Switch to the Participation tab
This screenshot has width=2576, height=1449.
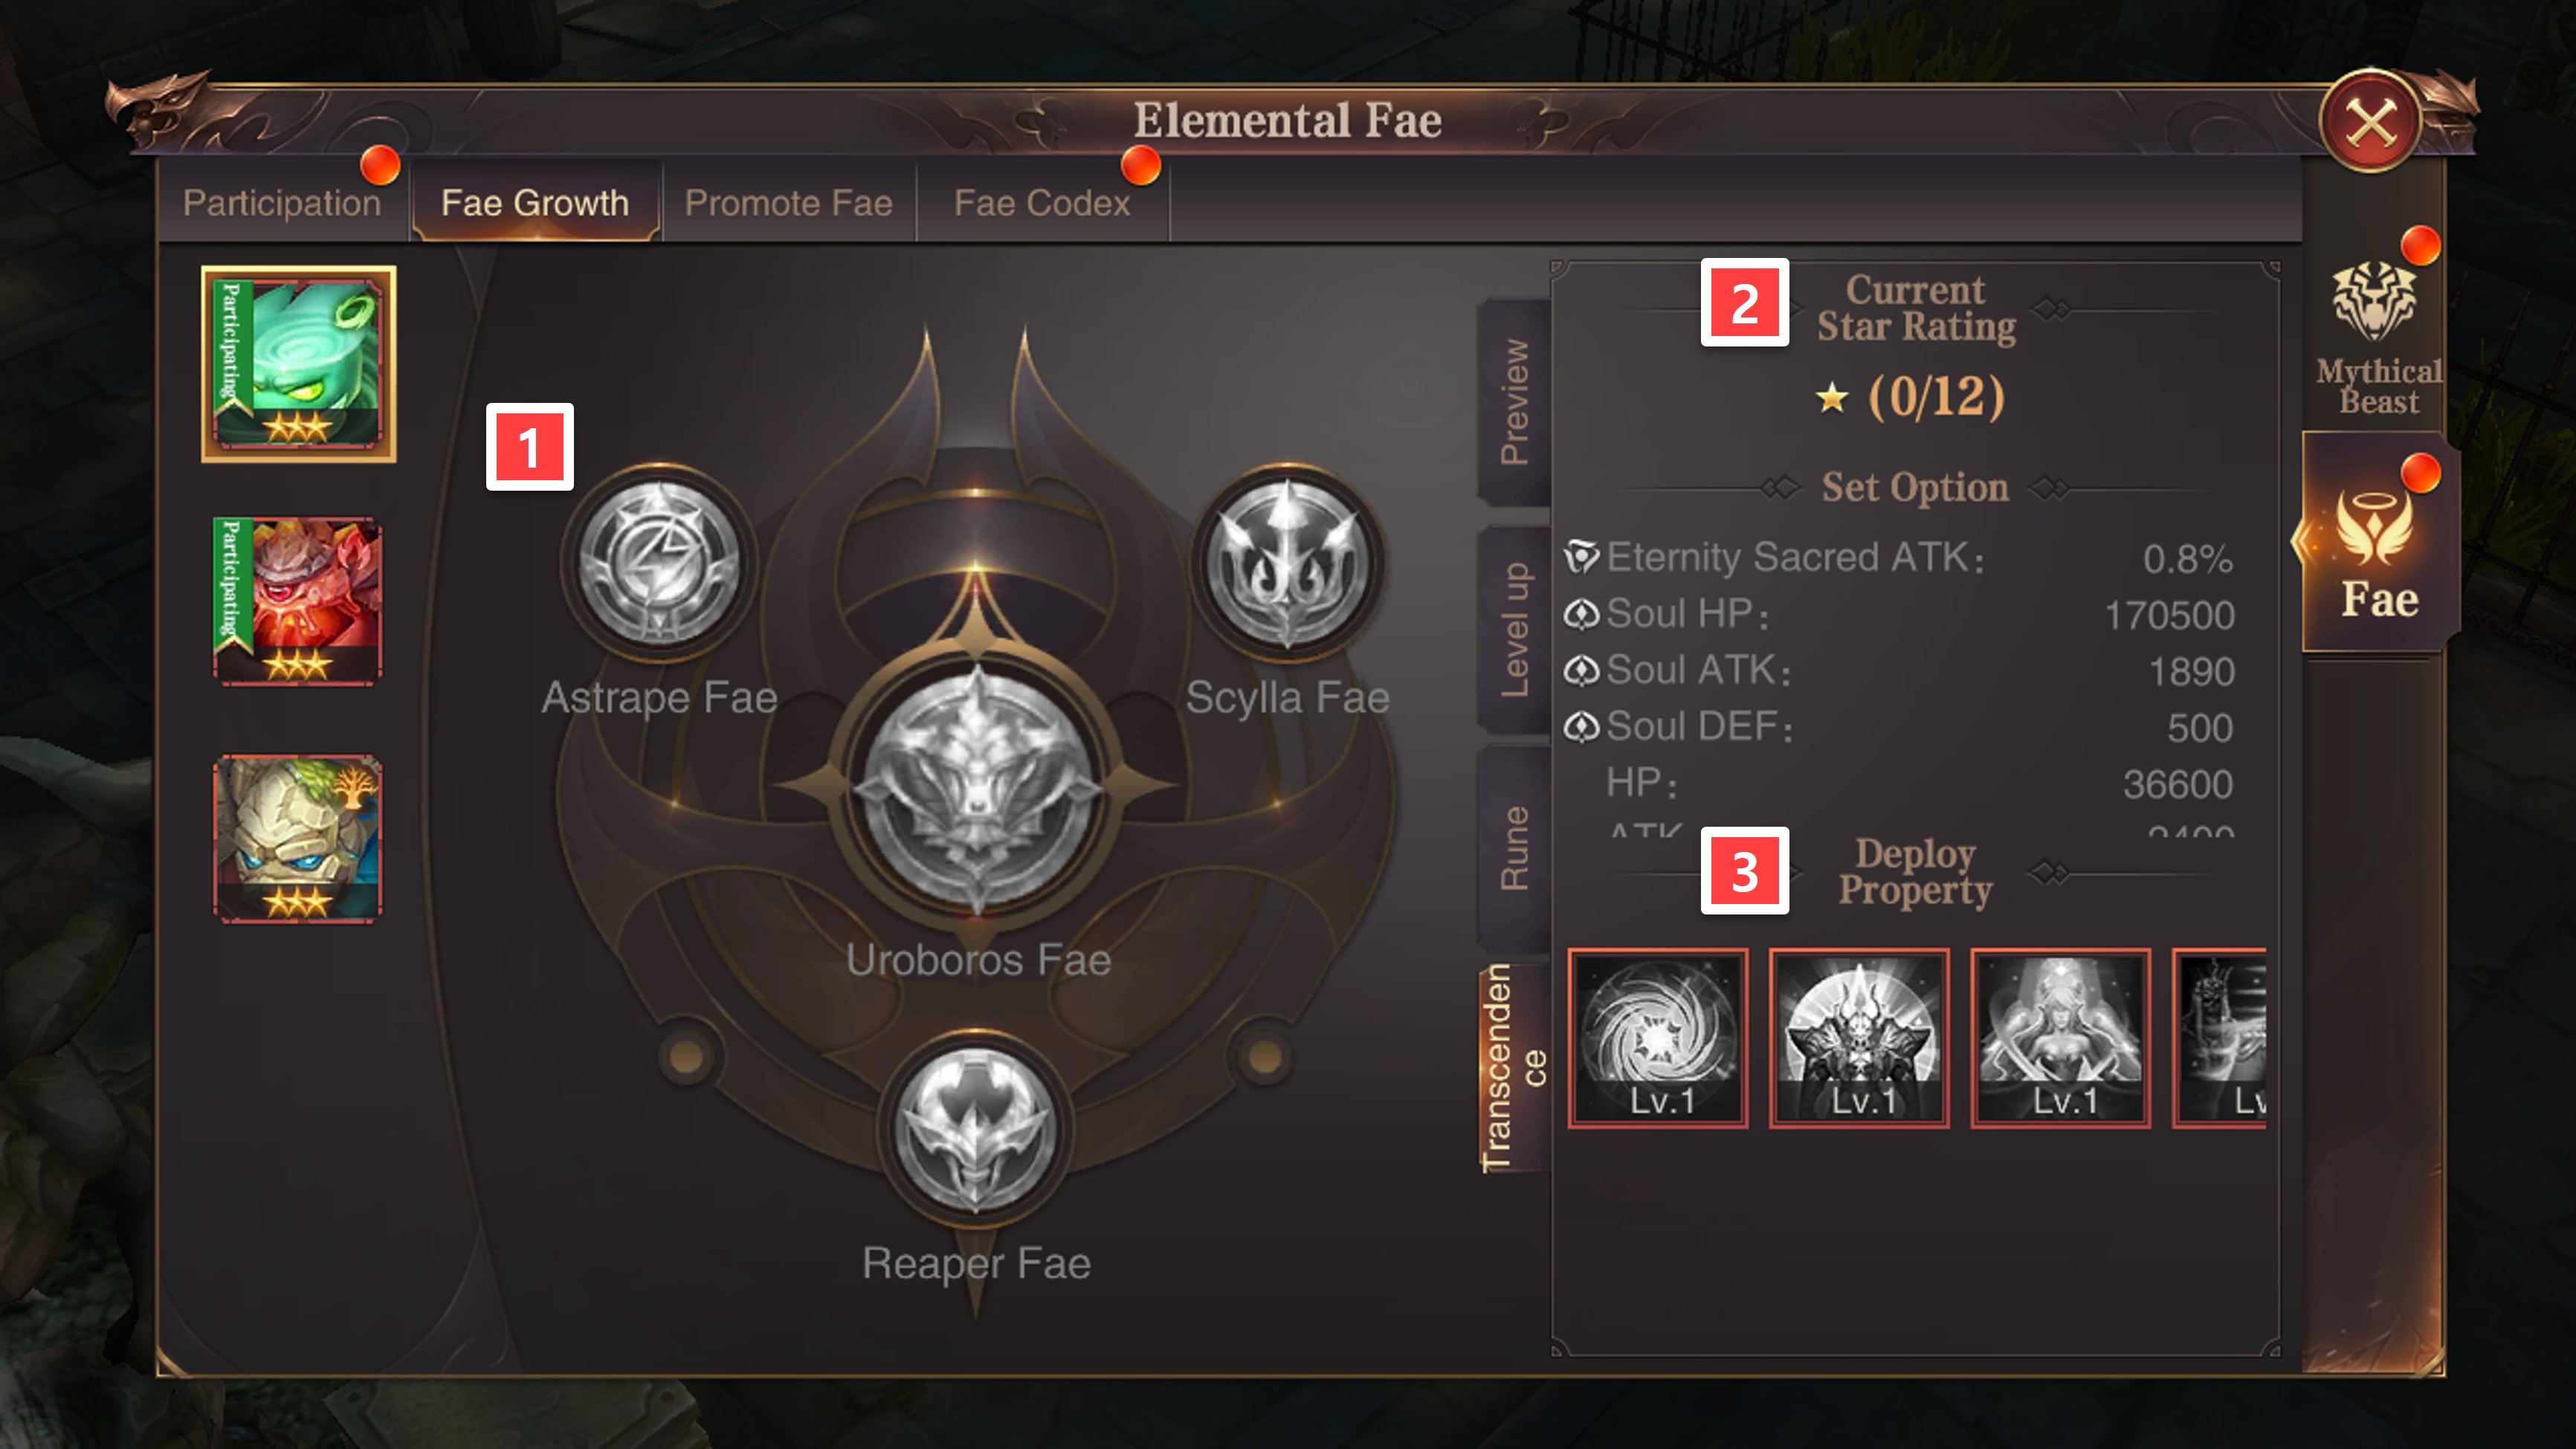pyautogui.click(x=282, y=203)
